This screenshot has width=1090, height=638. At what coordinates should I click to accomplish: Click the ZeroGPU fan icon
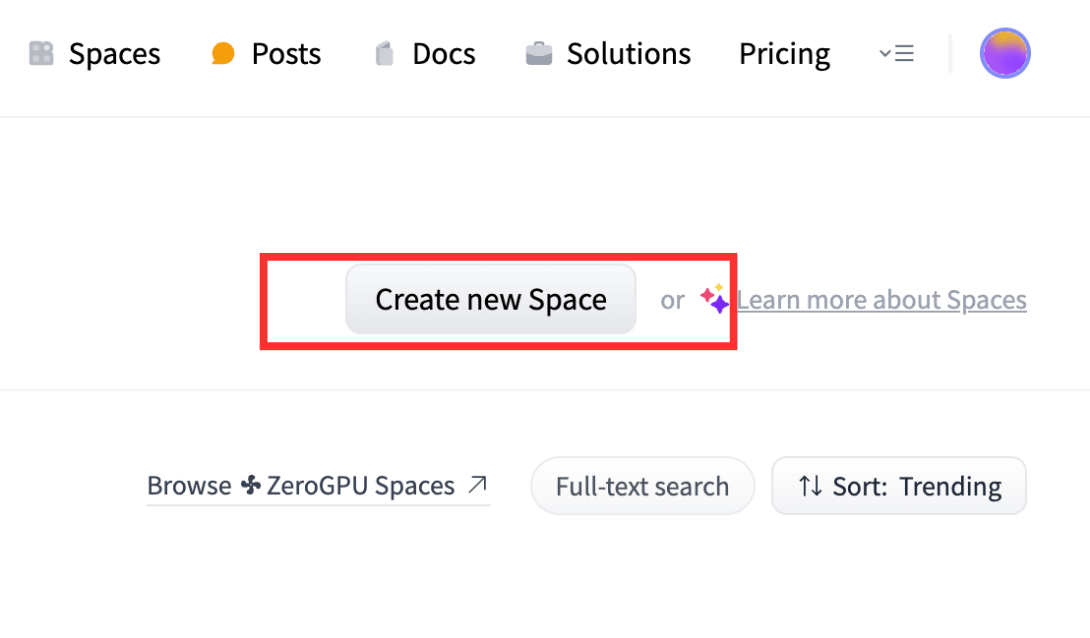click(x=251, y=484)
